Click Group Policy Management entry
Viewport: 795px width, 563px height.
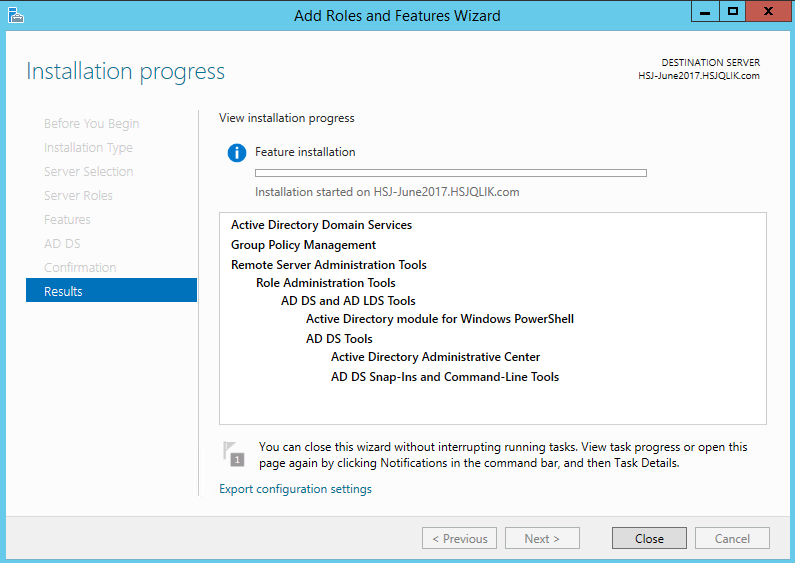(303, 245)
